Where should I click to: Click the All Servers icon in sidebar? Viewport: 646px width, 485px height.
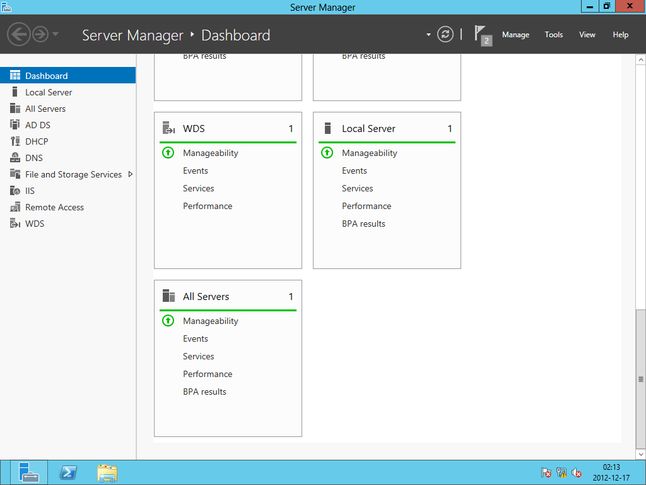(x=15, y=108)
